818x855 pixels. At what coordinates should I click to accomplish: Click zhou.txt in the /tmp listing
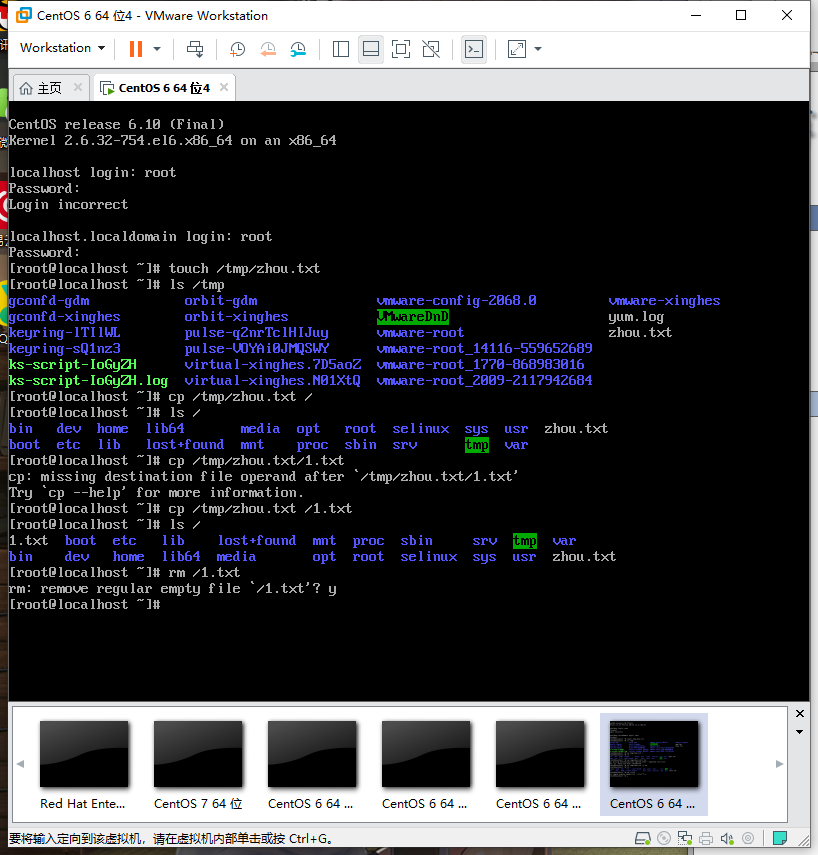click(x=640, y=333)
